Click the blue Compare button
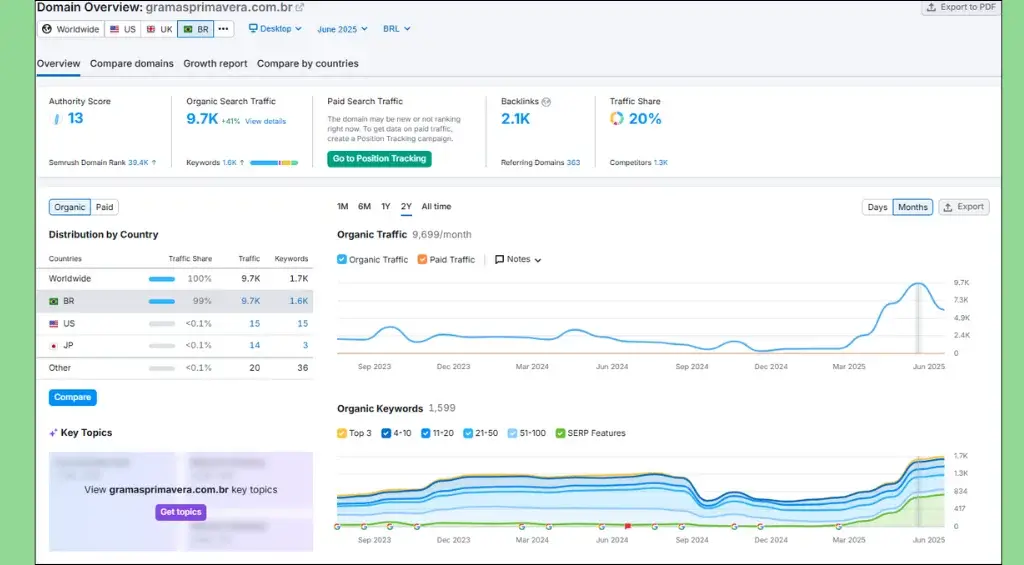 pyautogui.click(x=72, y=397)
